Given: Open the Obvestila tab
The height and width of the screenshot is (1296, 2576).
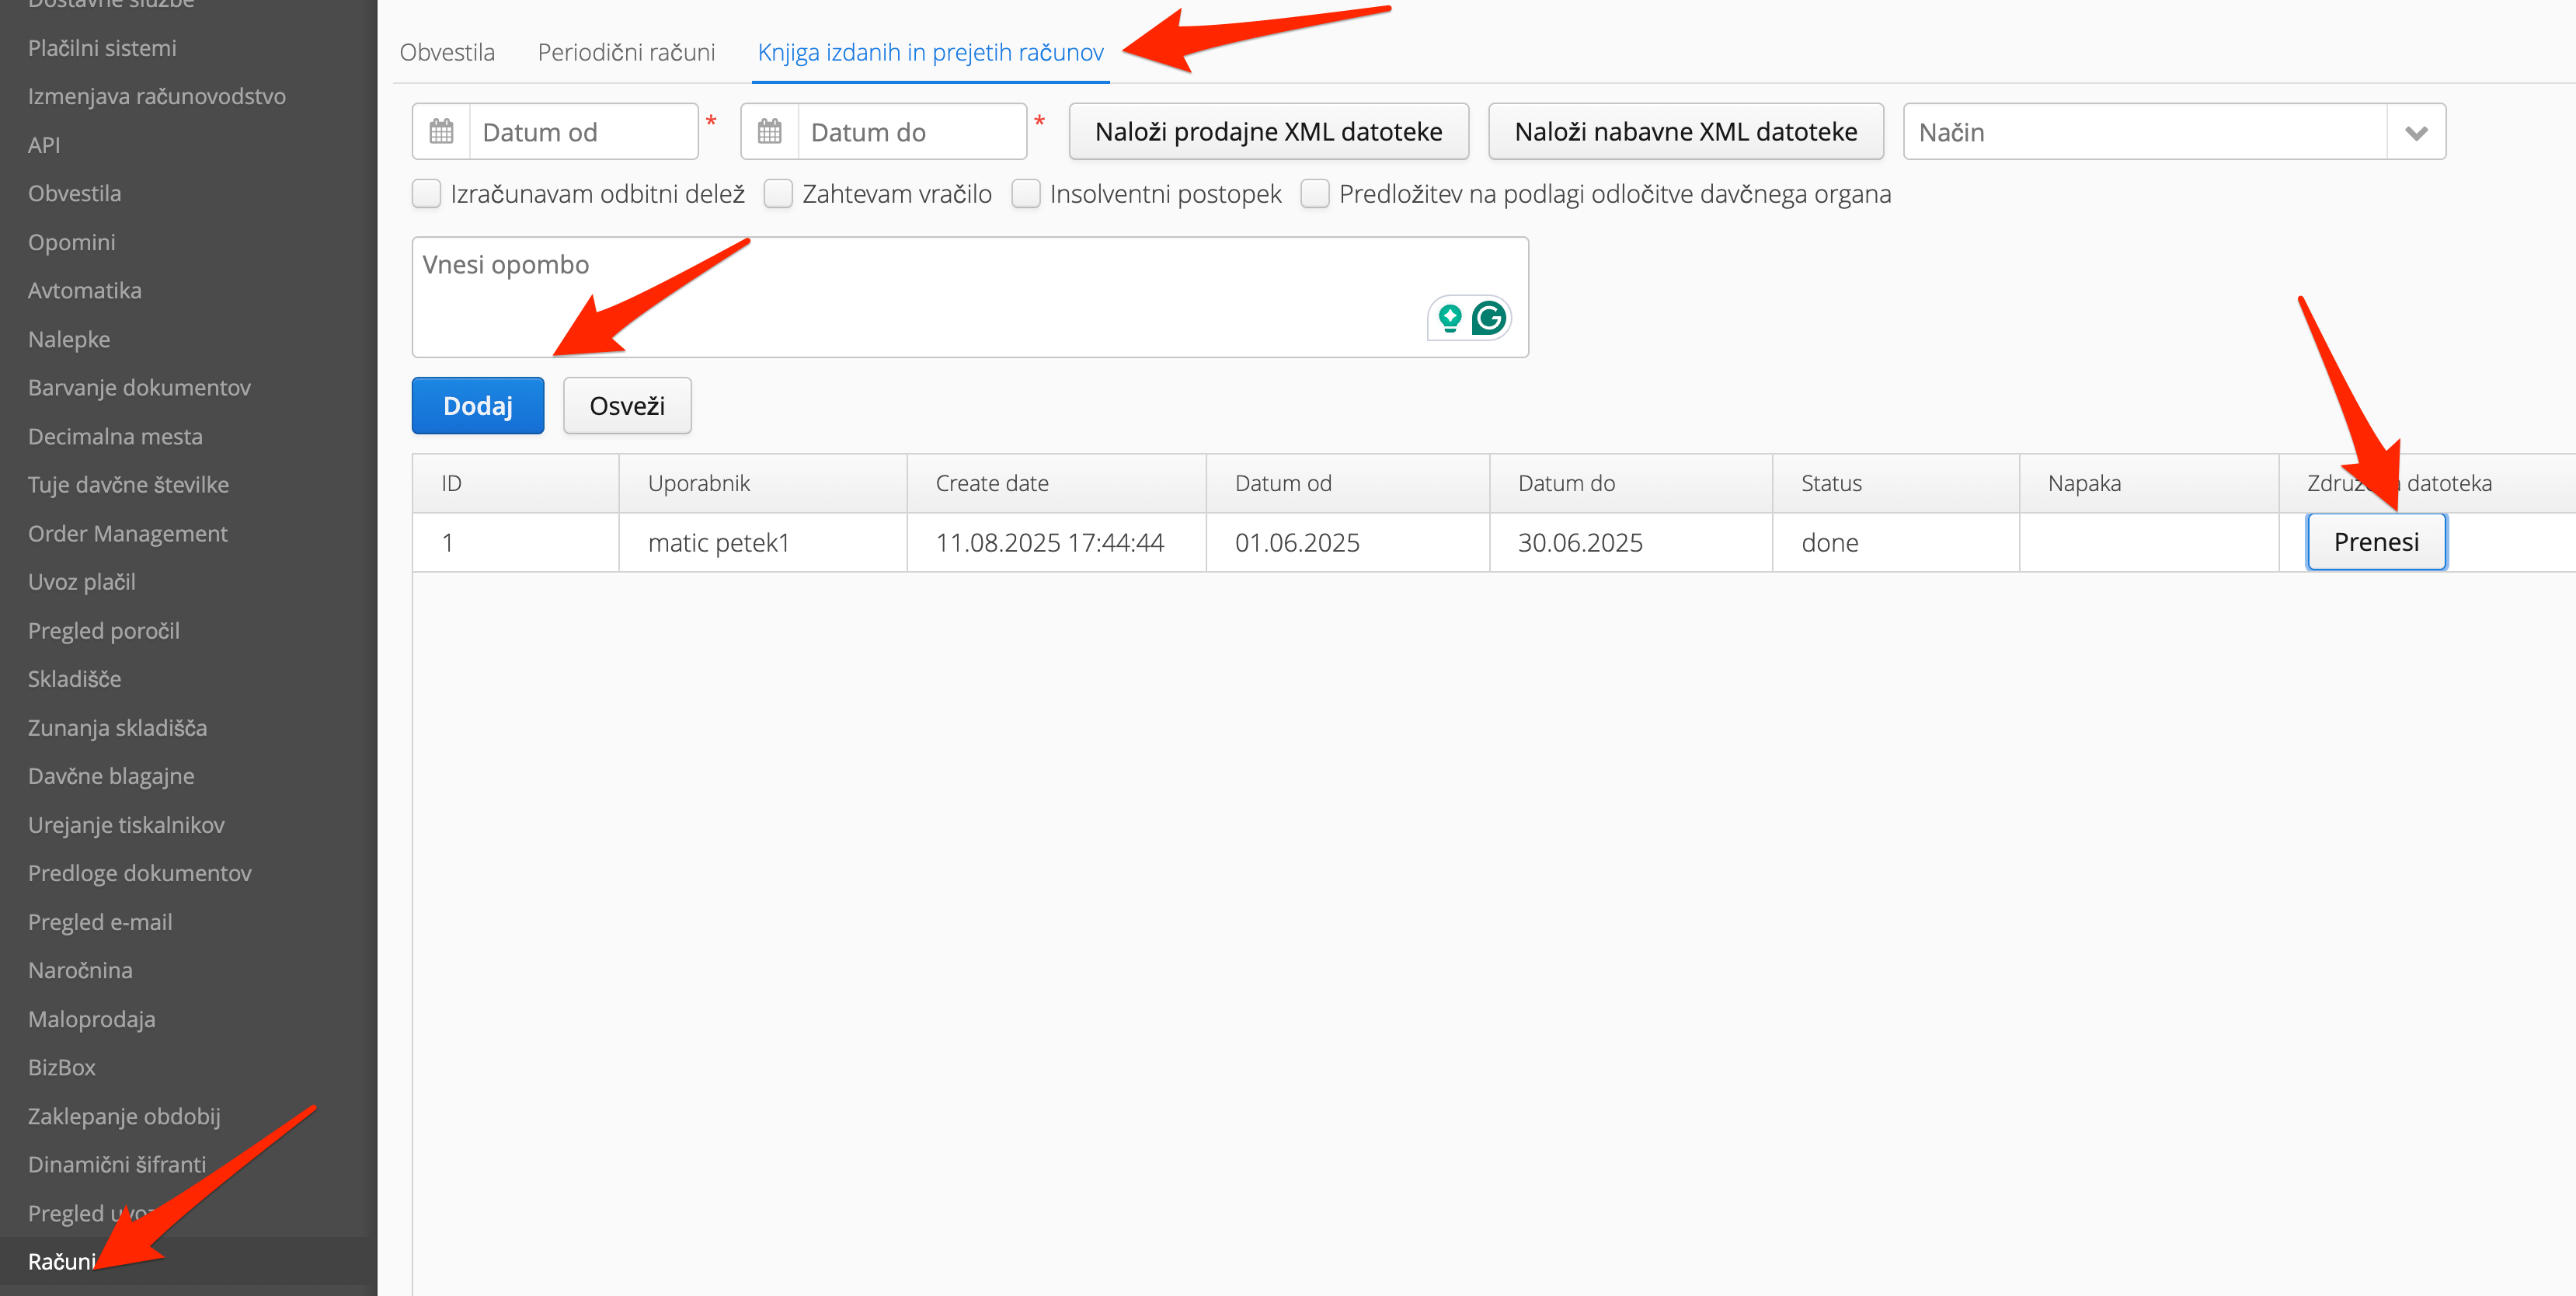Looking at the screenshot, I should coord(447,52).
